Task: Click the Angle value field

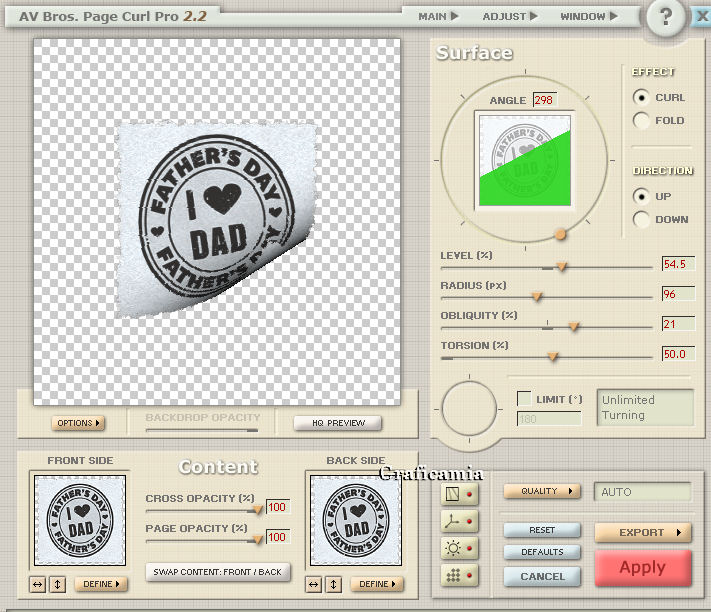Action: click(545, 100)
